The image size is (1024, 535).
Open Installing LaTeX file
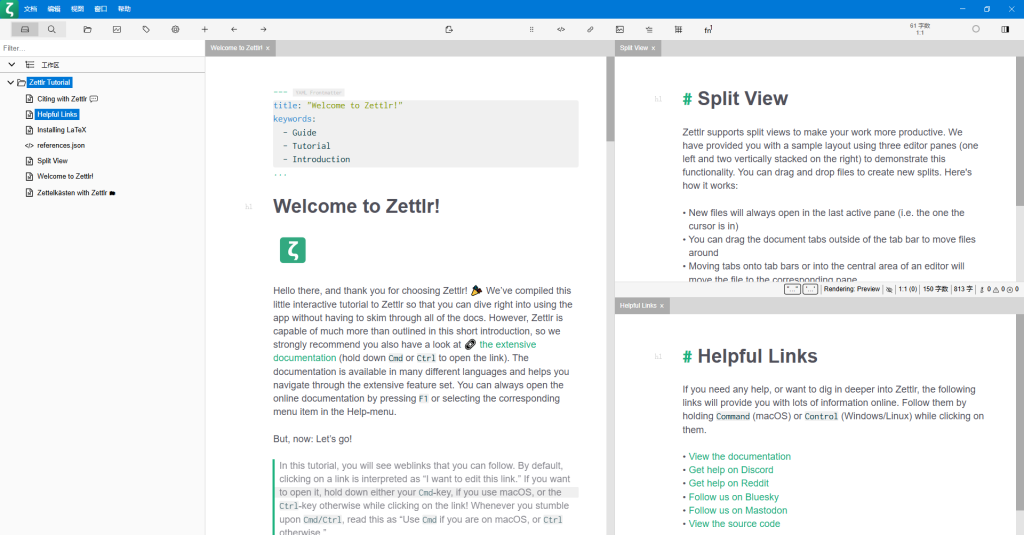tap(61, 130)
